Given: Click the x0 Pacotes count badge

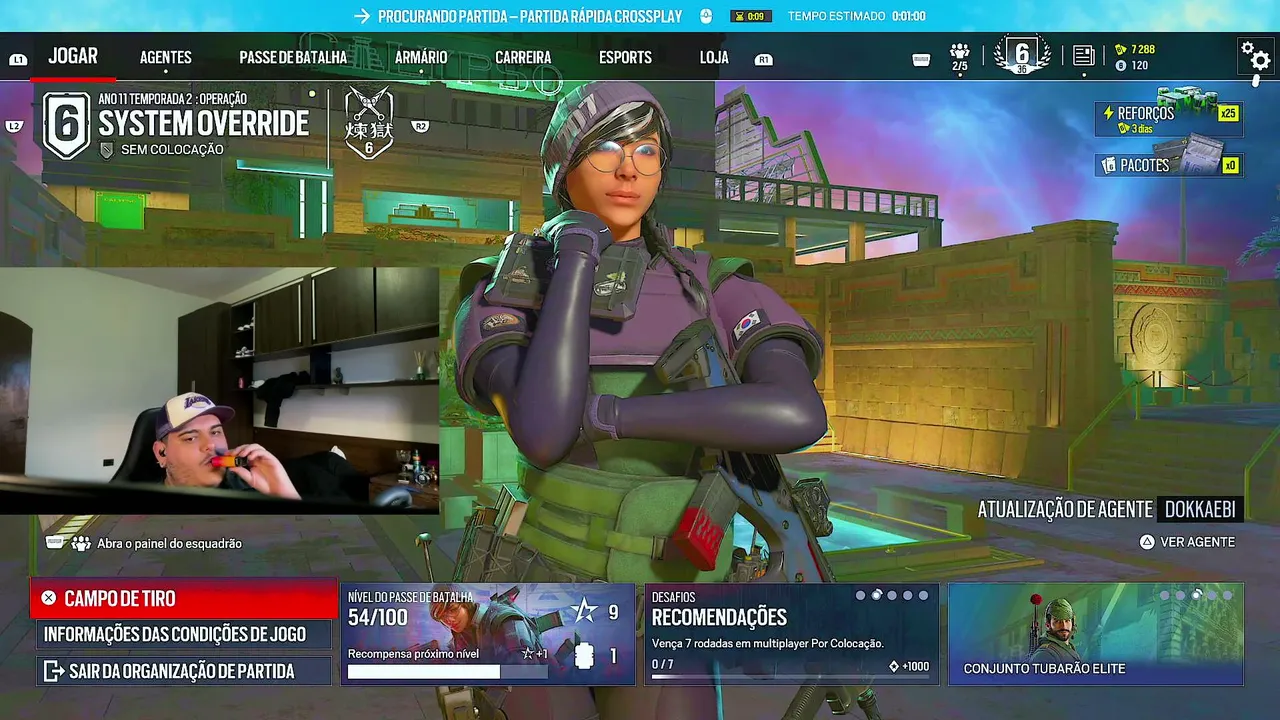Looking at the screenshot, I should coord(1230,165).
